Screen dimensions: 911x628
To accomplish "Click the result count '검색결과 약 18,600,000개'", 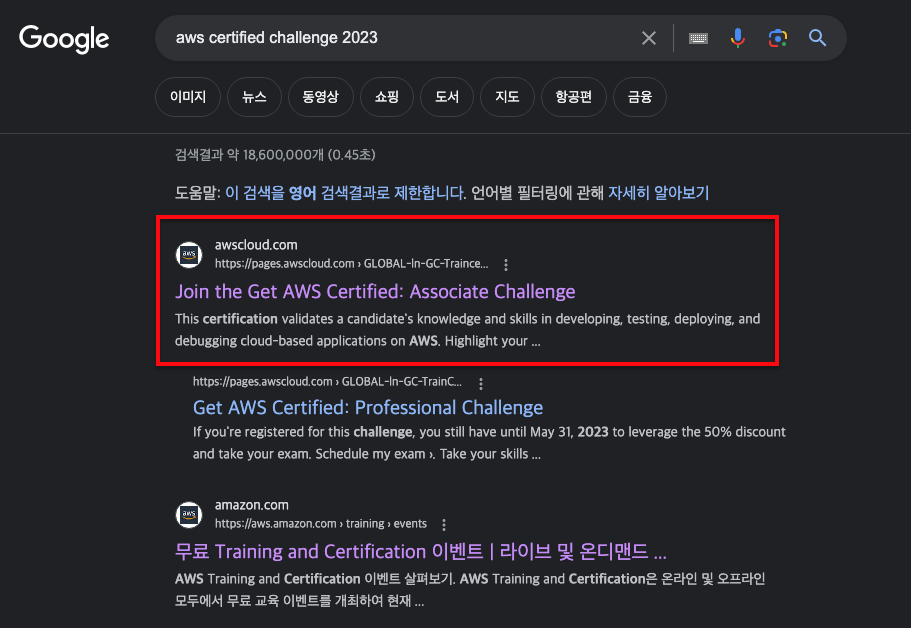I will click(275, 155).
